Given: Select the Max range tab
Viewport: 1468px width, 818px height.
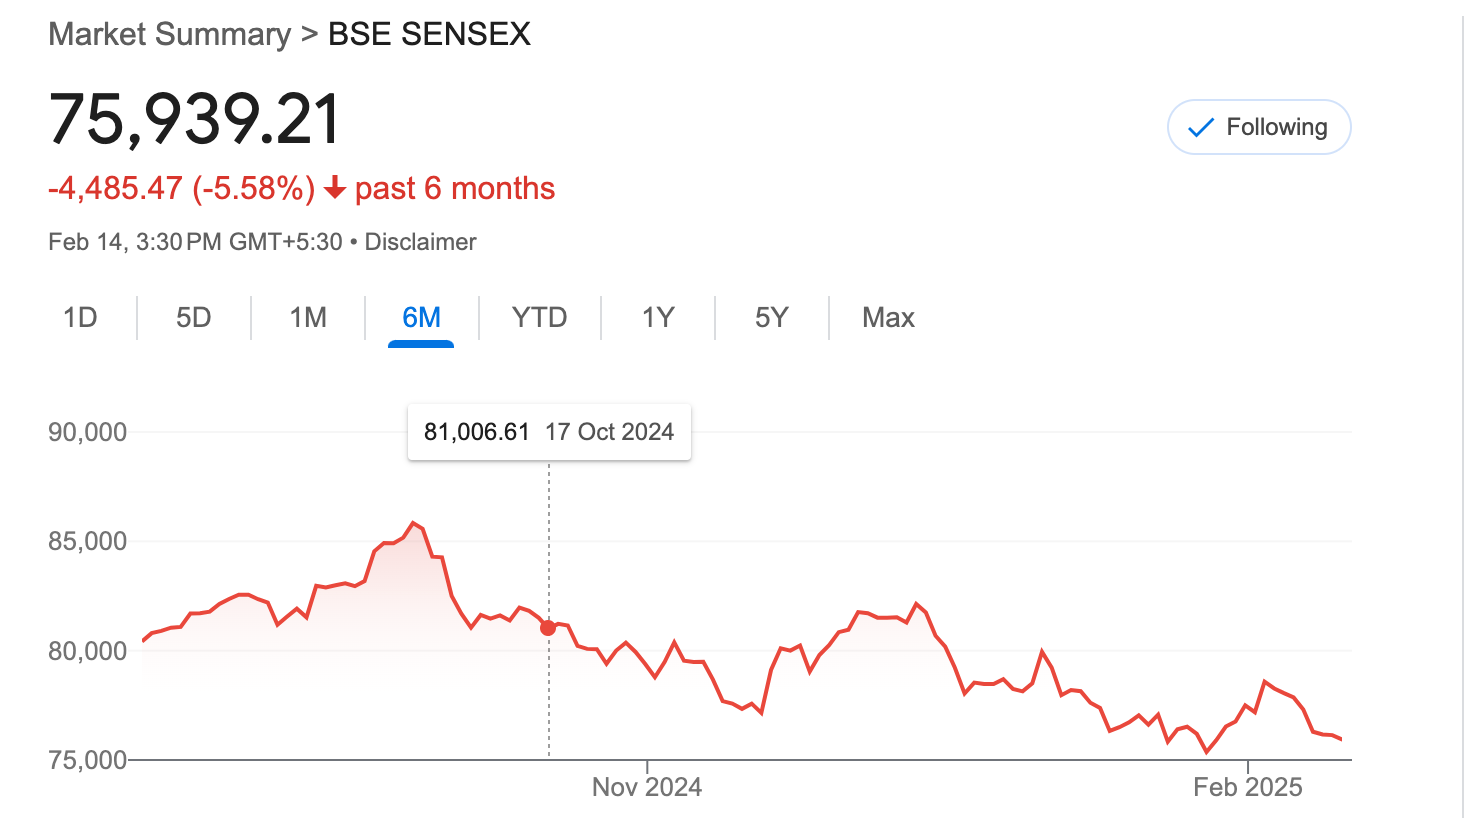Looking at the screenshot, I should pos(888,318).
